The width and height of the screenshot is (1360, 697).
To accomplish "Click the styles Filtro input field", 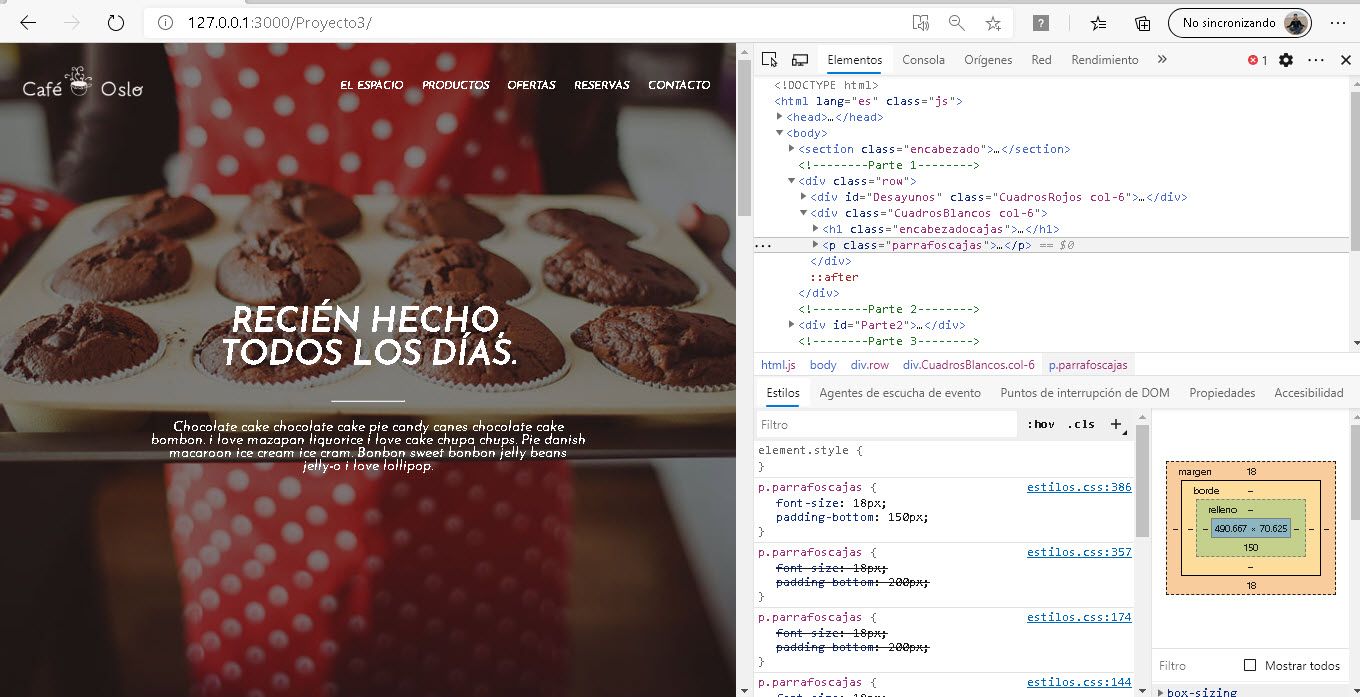I will coord(885,424).
